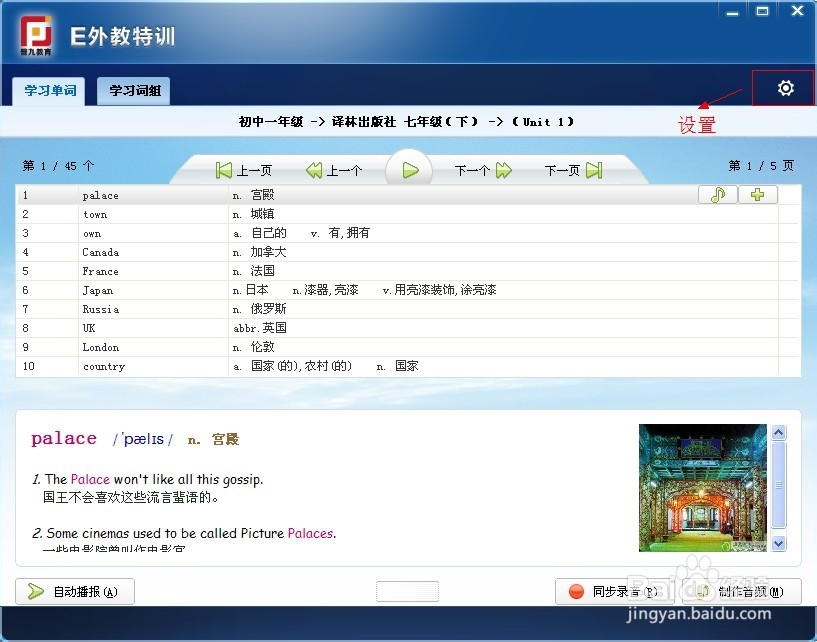The height and width of the screenshot is (642, 817).
Task: Click example sentence 'The Palace won't like all this gossip'
Action: tap(147, 479)
